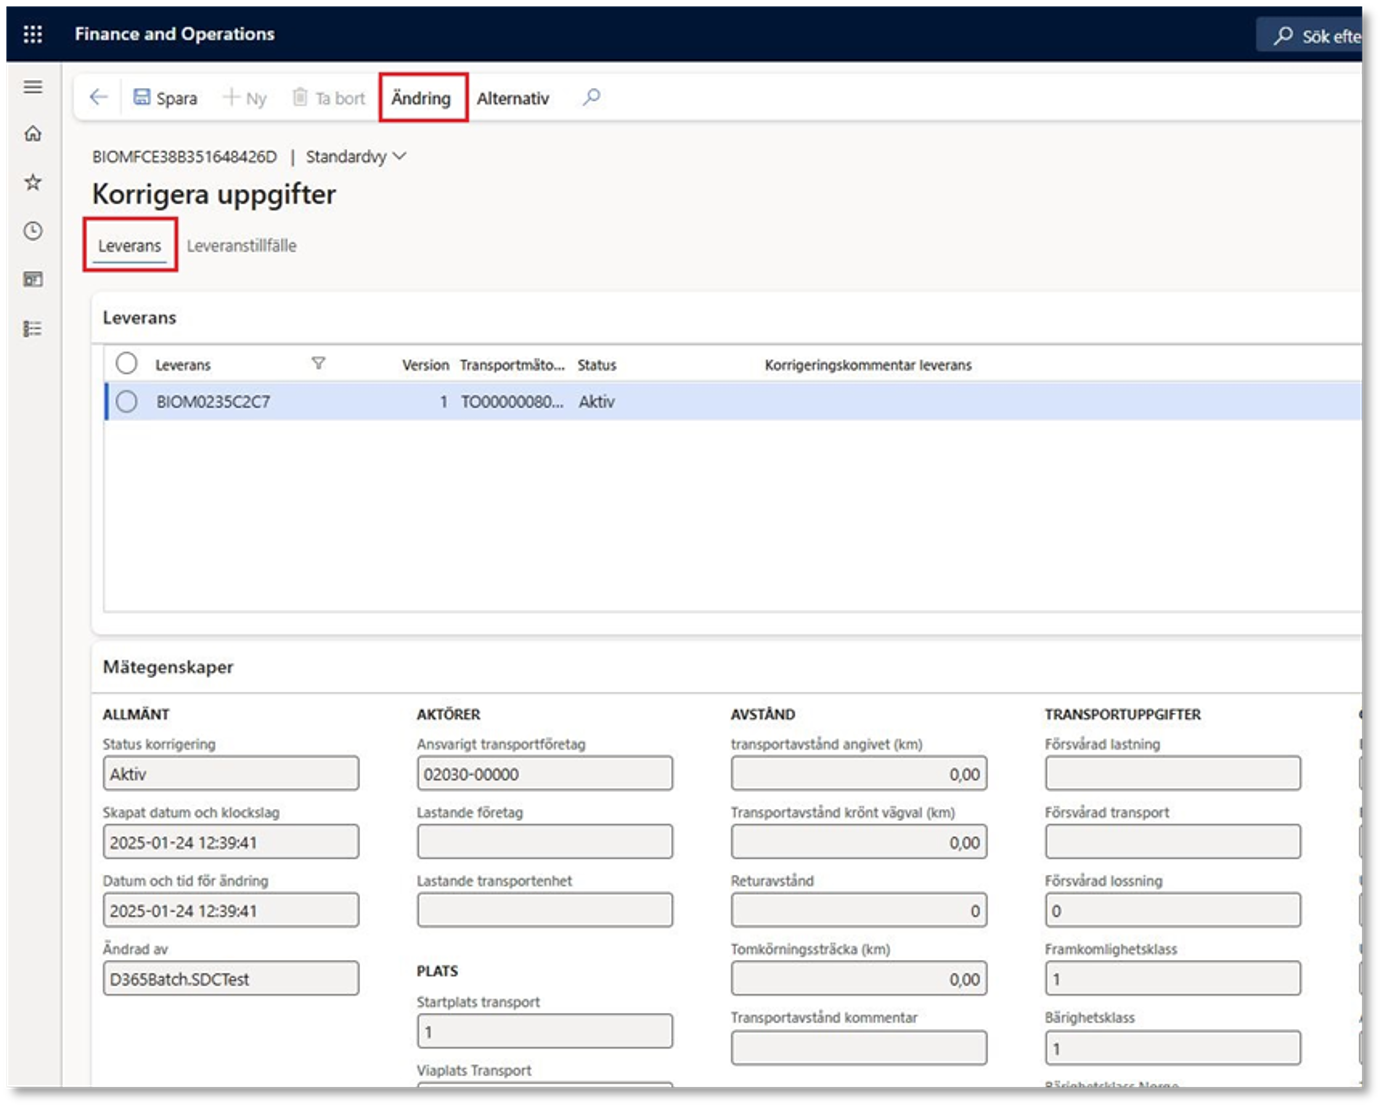The image size is (1385, 1110).
Task: Click the TO00000080... transport cell
Action: 512,402
